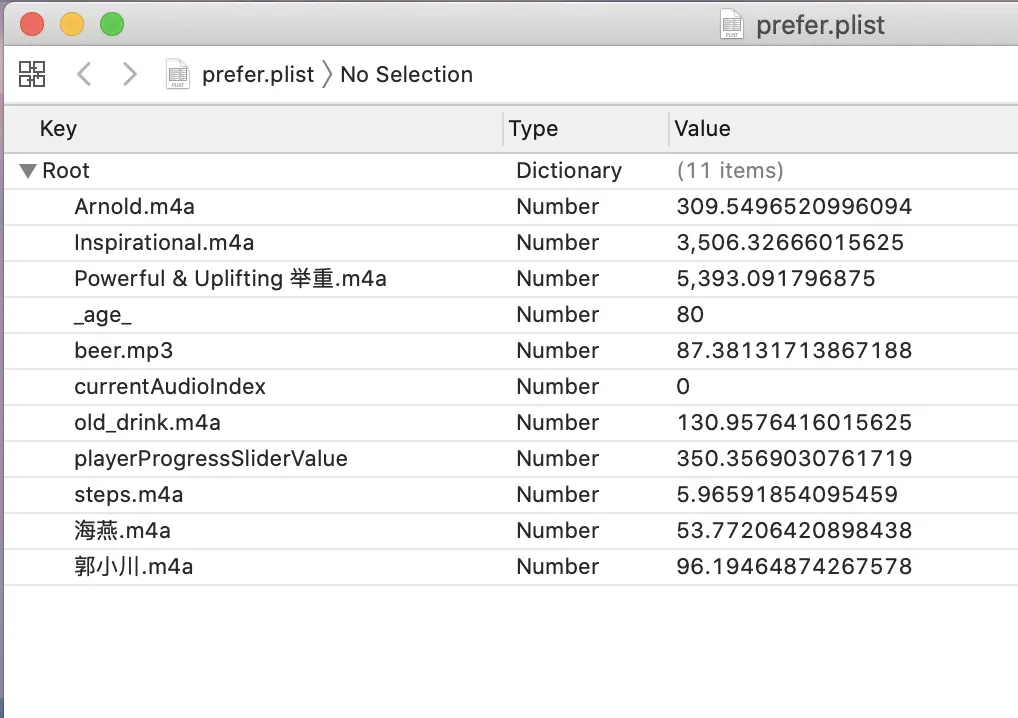Image resolution: width=1018 pixels, height=718 pixels.
Task: Click value 3,506.32666015625
Action: [x=789, y=243]
